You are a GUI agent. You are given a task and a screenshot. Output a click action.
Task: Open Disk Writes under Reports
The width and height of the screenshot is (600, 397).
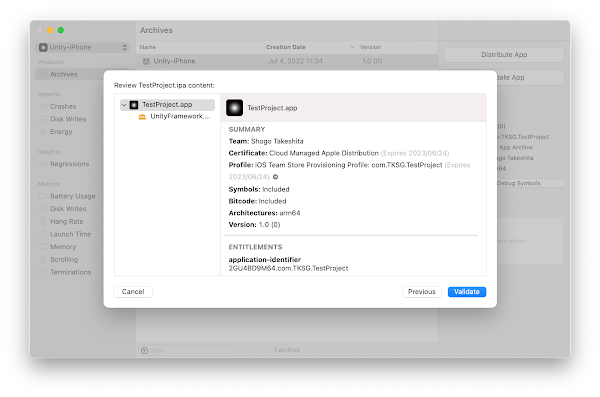pyautogui.click(x=68, y=119)
